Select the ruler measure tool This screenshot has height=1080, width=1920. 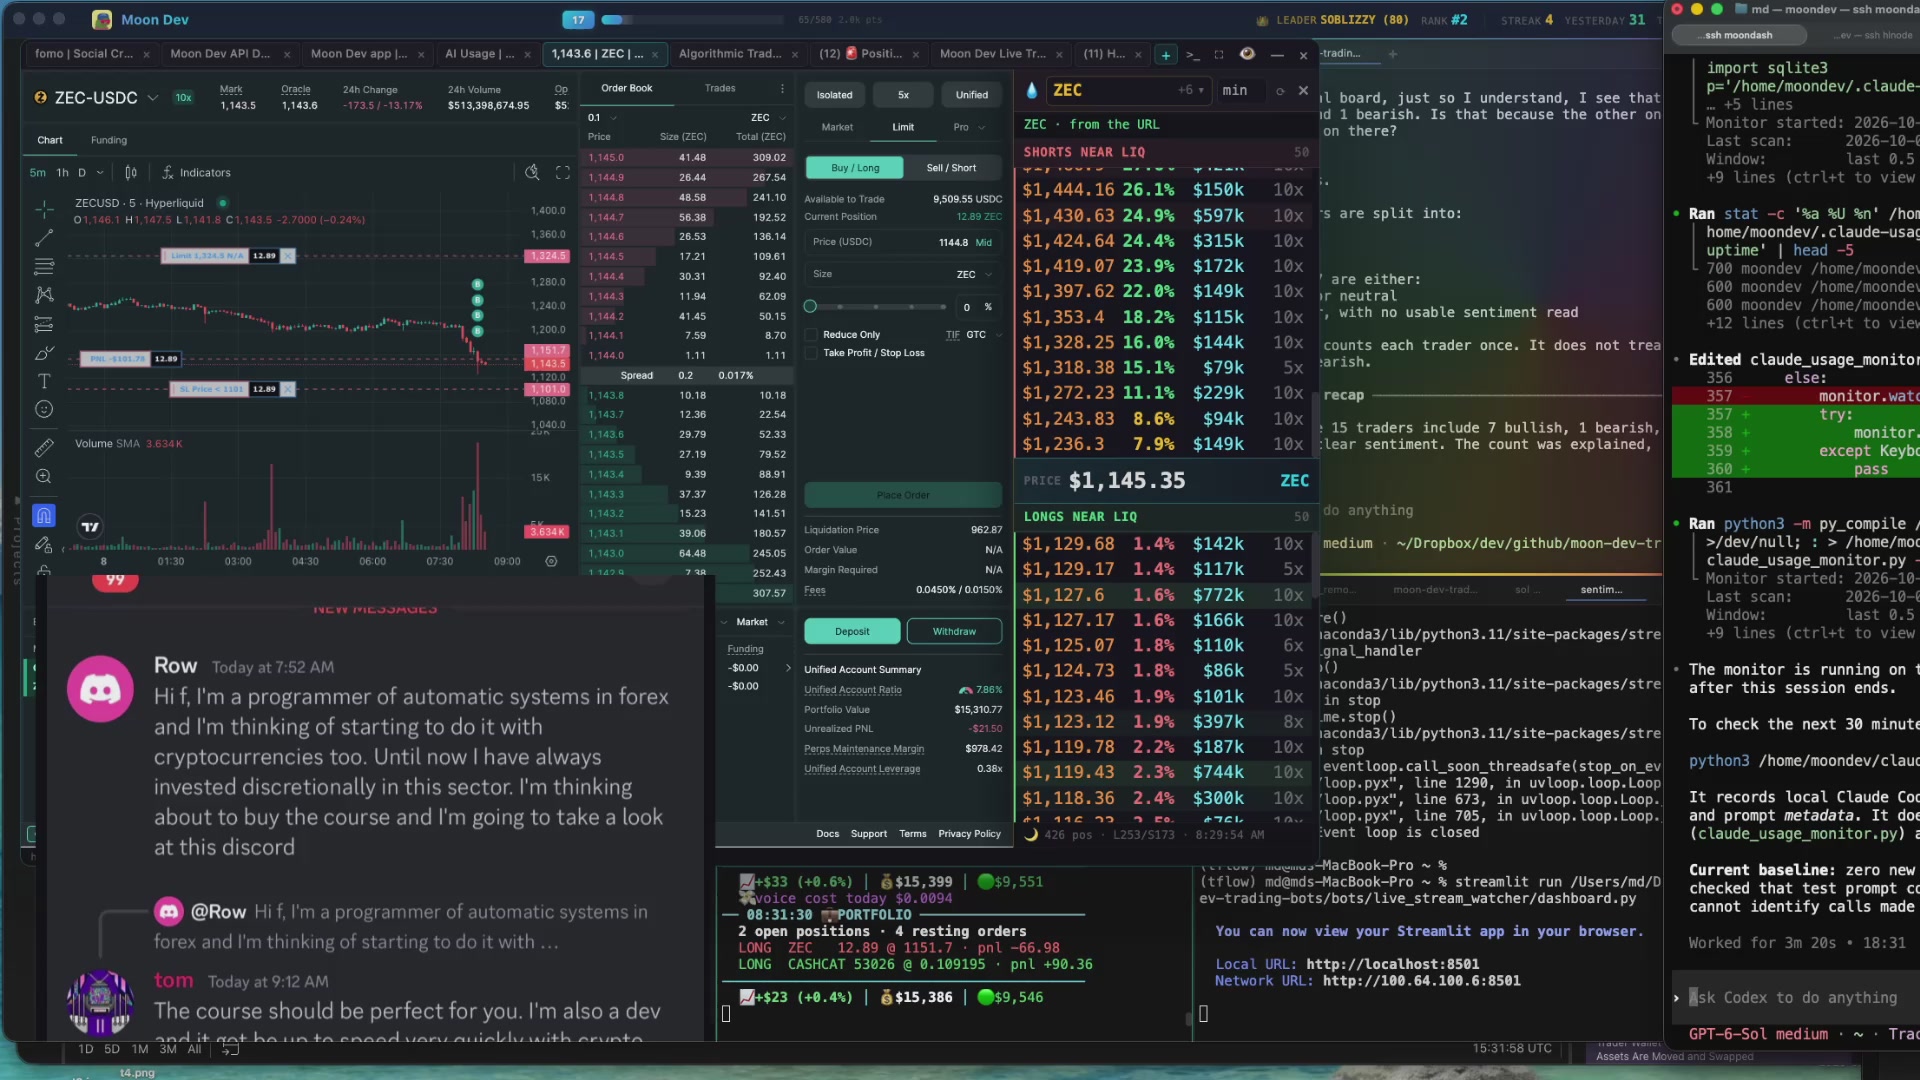44,448
